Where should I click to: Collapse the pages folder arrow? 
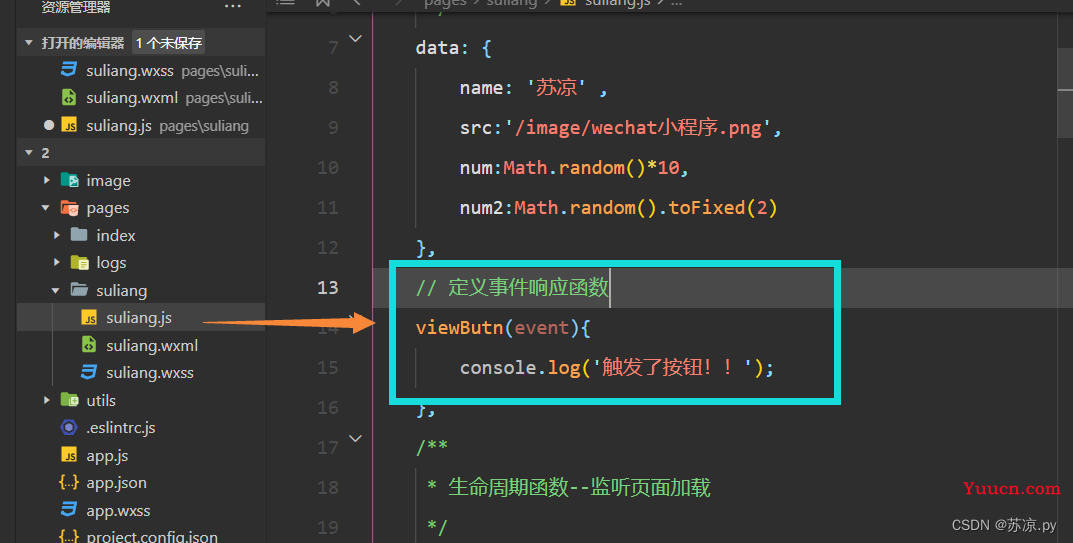pos(46,207)
